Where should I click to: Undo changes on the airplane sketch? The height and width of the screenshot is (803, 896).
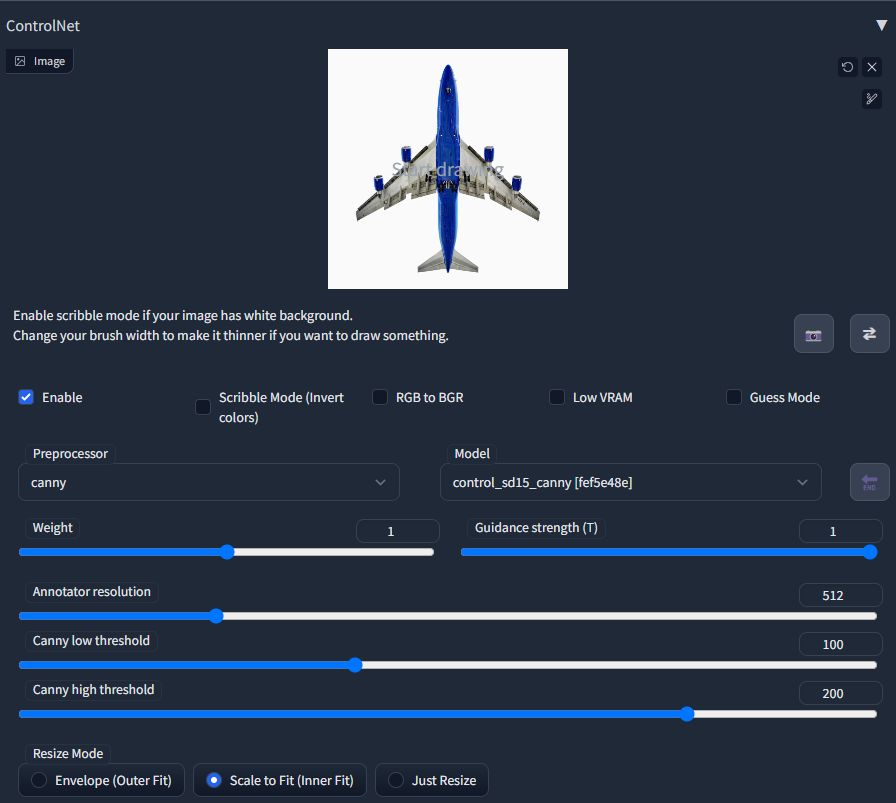[847, 66]
